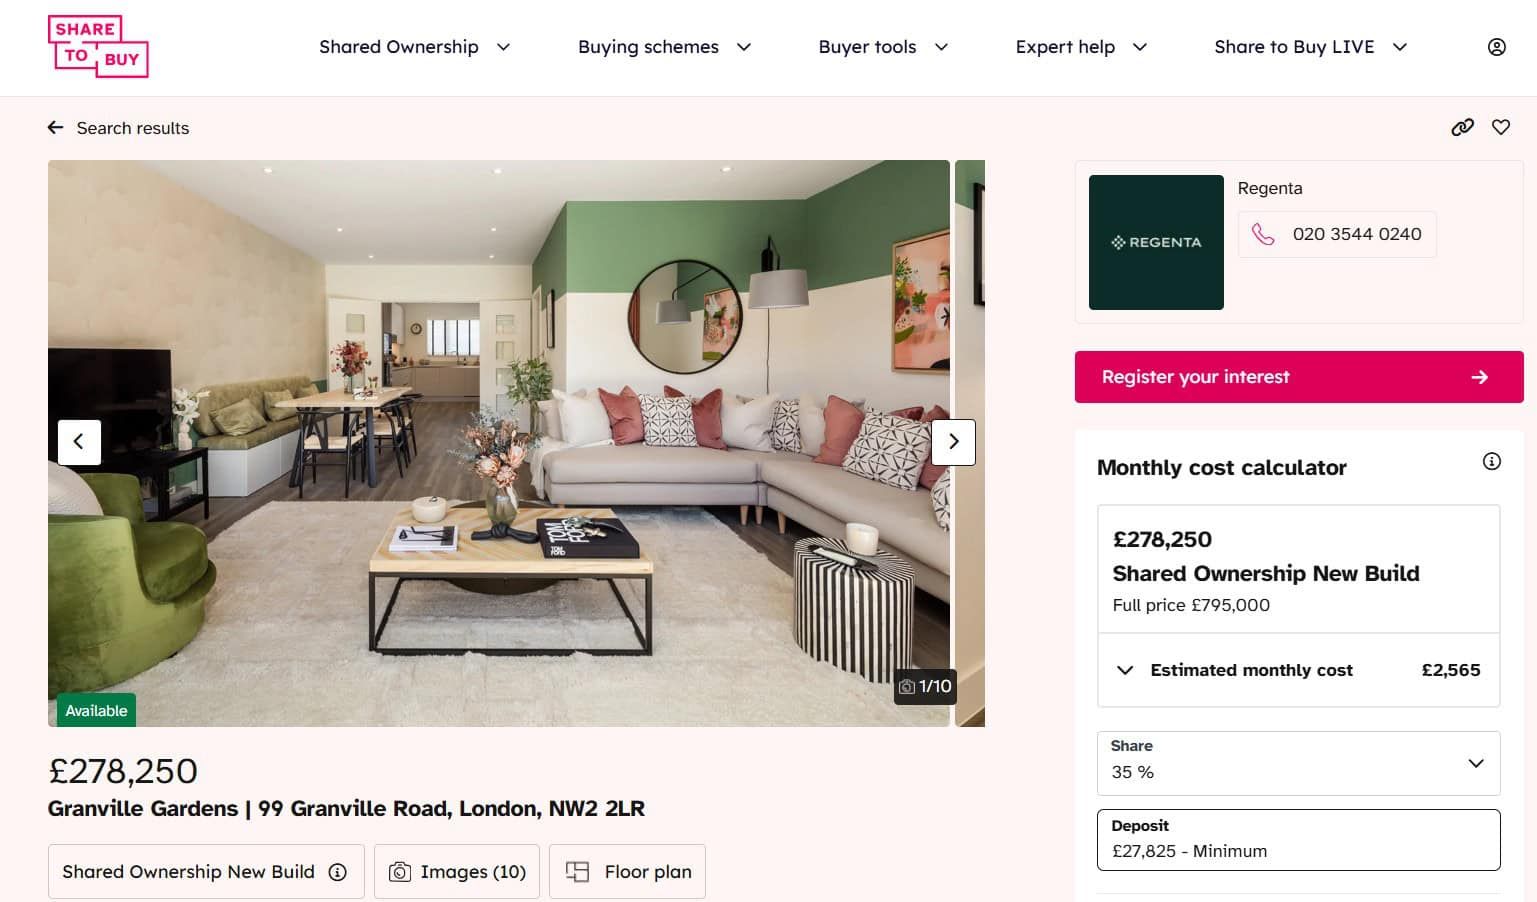1537x902 pixels.
Task: Expand the Buyer tools menu
Action: click(883, 47)
